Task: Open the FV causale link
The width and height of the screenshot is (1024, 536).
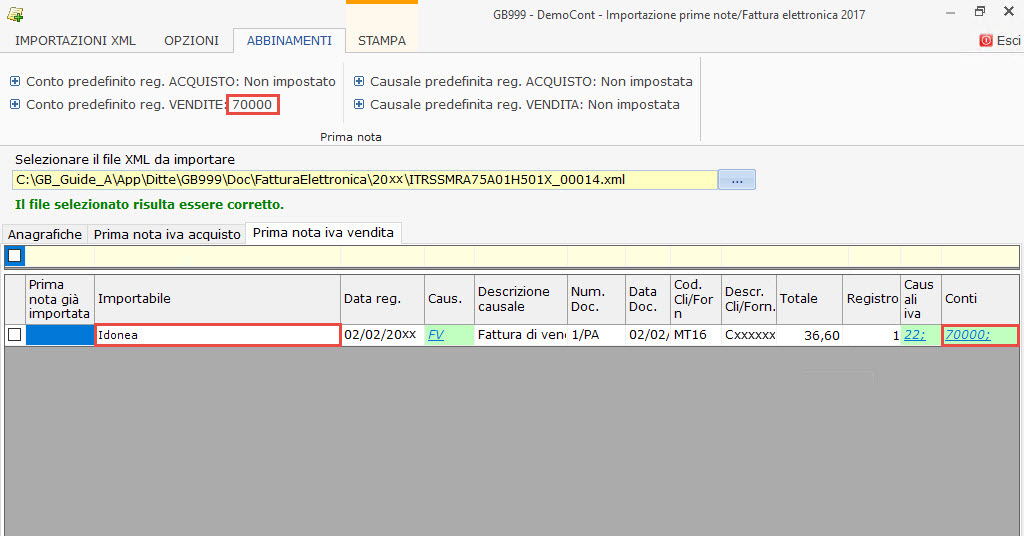Action: point(436,335)
